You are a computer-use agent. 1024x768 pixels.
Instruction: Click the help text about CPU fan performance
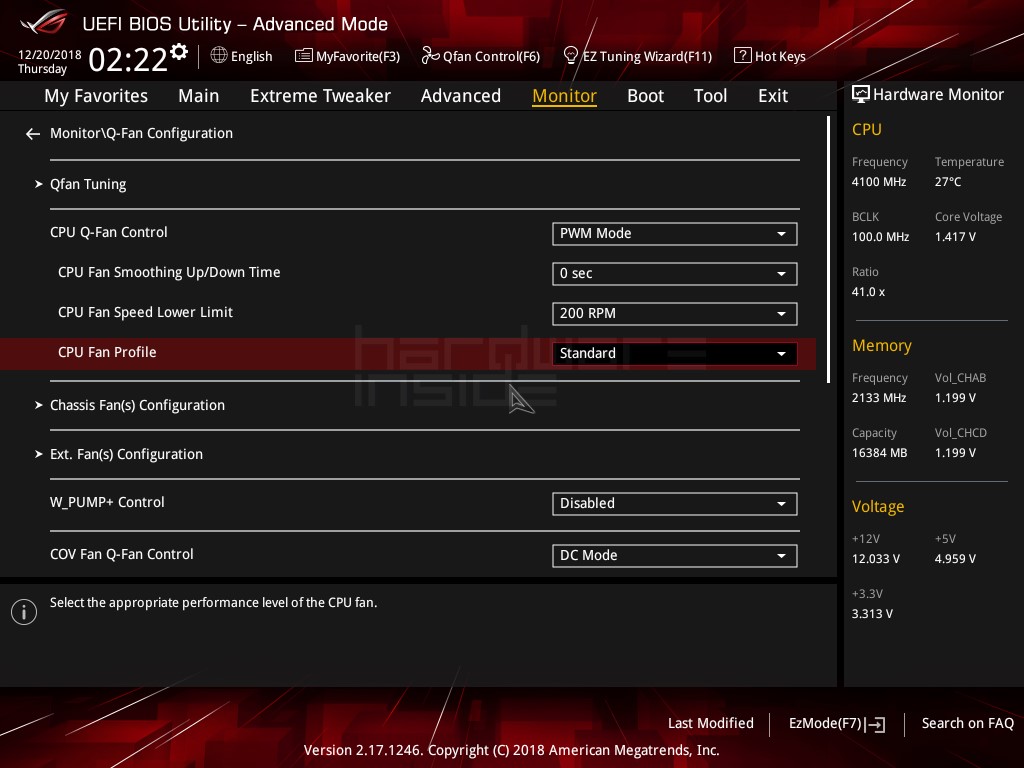coord(214,603)
